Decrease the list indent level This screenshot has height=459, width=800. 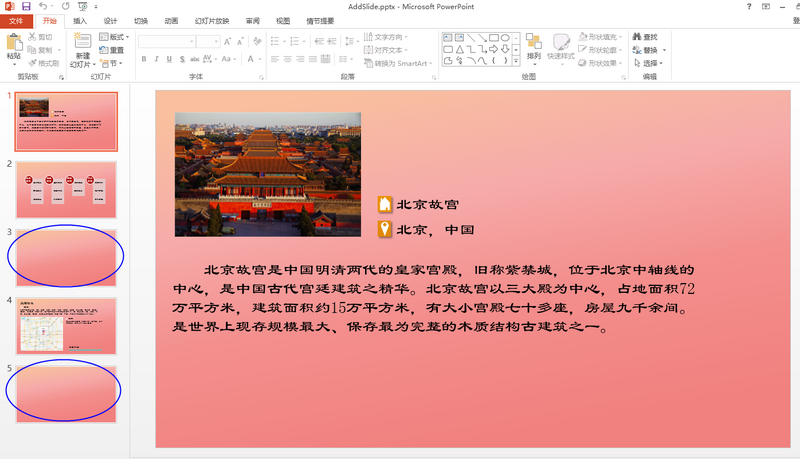tap(319, 41)
